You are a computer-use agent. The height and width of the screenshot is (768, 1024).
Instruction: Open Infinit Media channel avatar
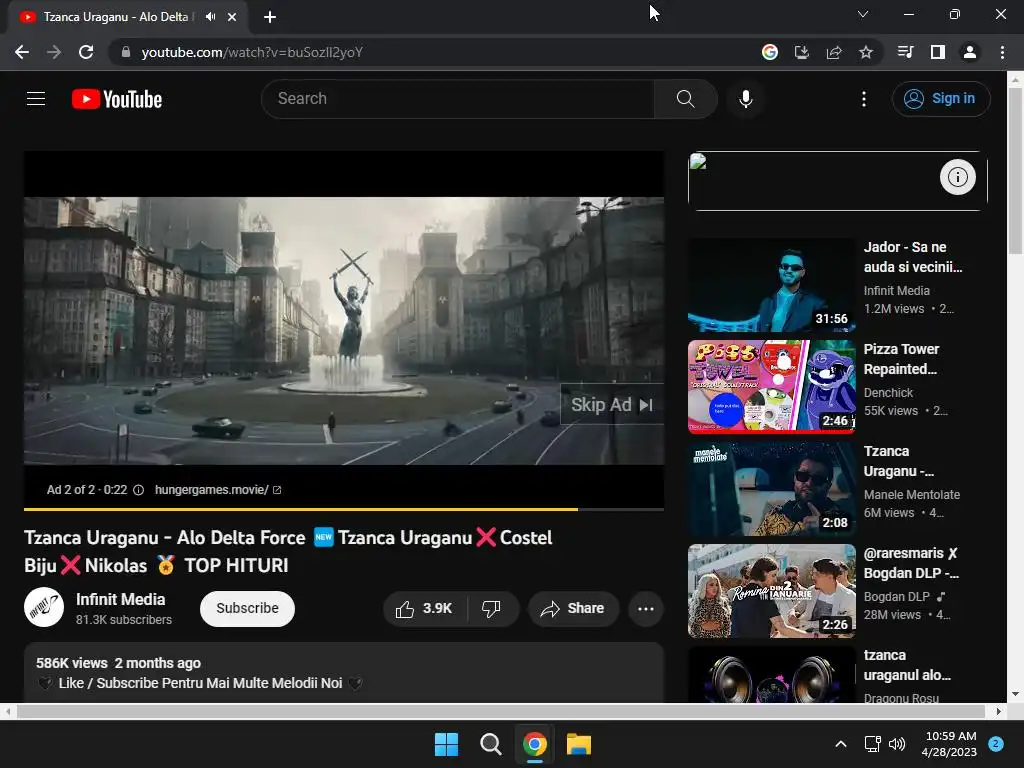(44, 607)
